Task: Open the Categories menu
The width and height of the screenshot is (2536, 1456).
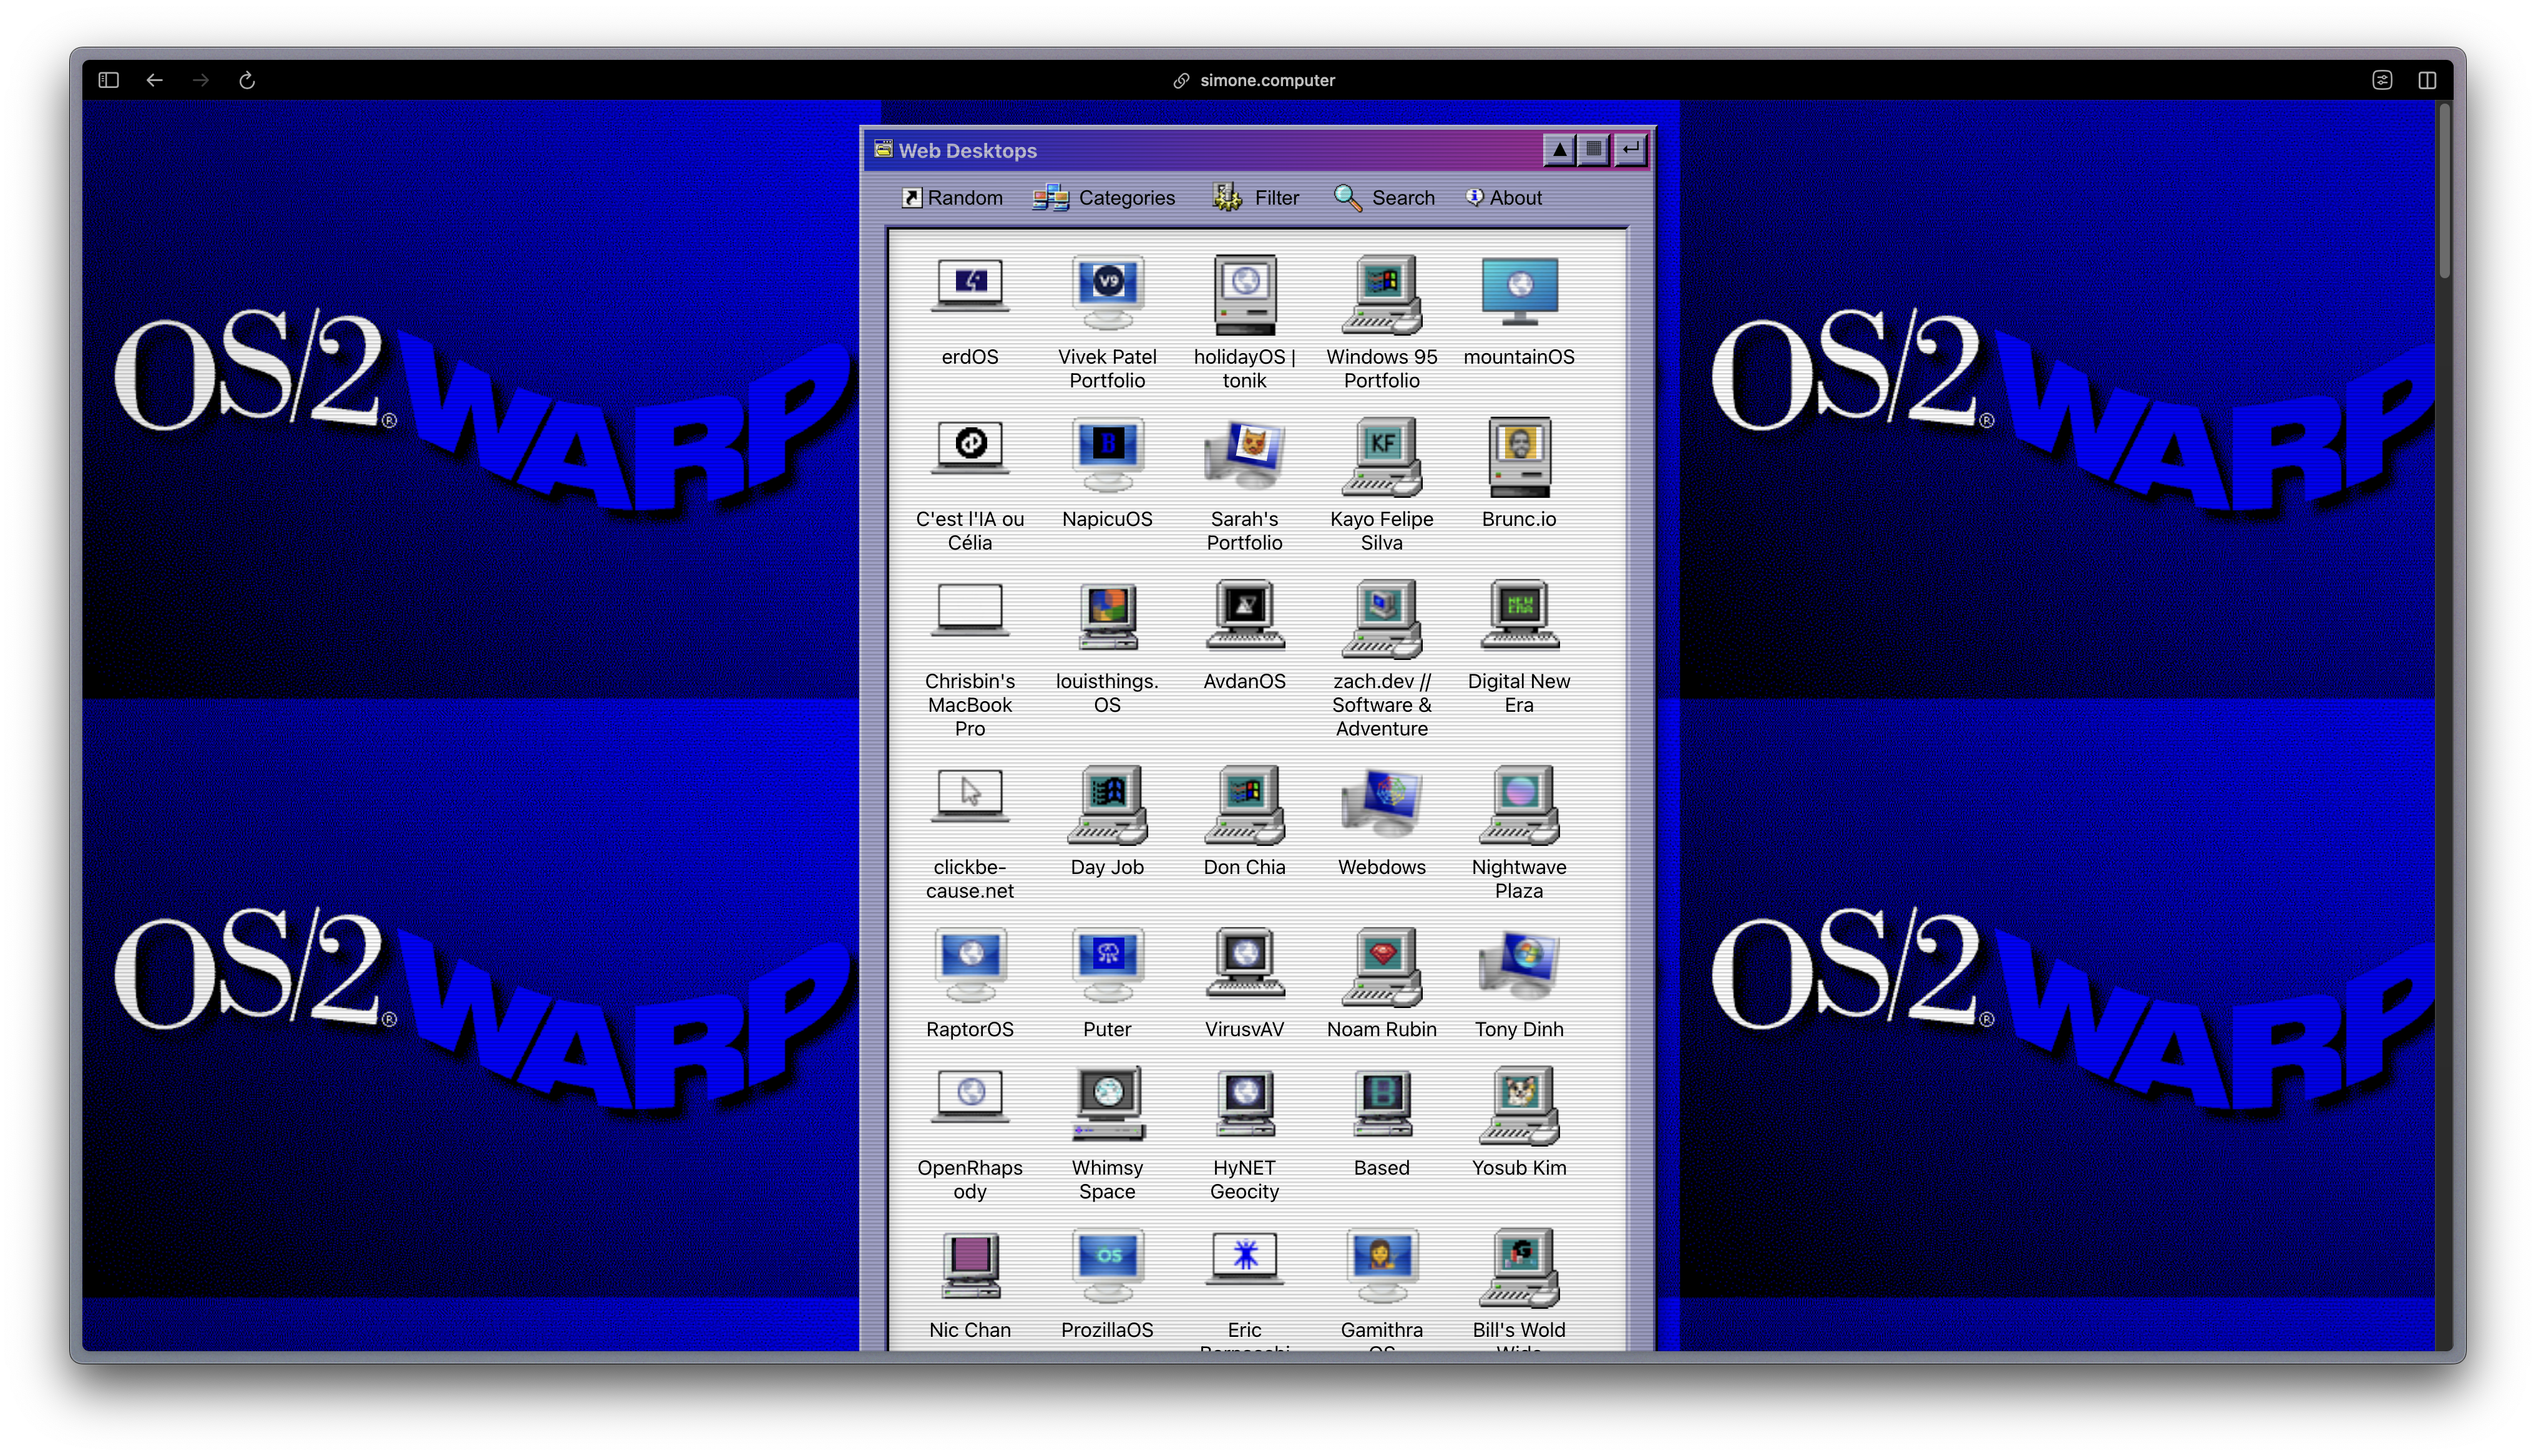Action: click(1103, 198)
